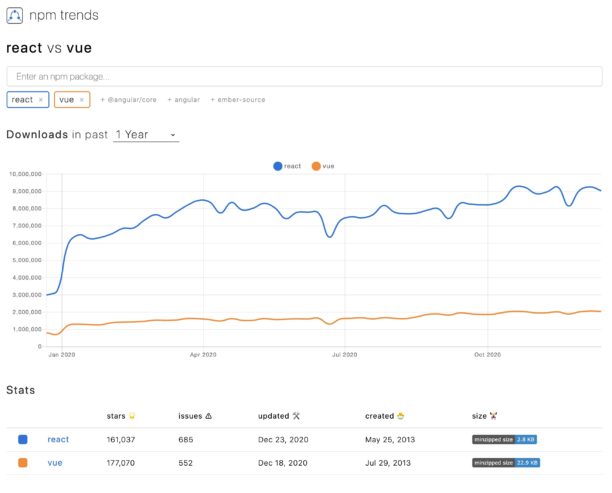Screen dimensions: 612x493
Task: Open the react link in Stats table
Action: coord(58,440)
